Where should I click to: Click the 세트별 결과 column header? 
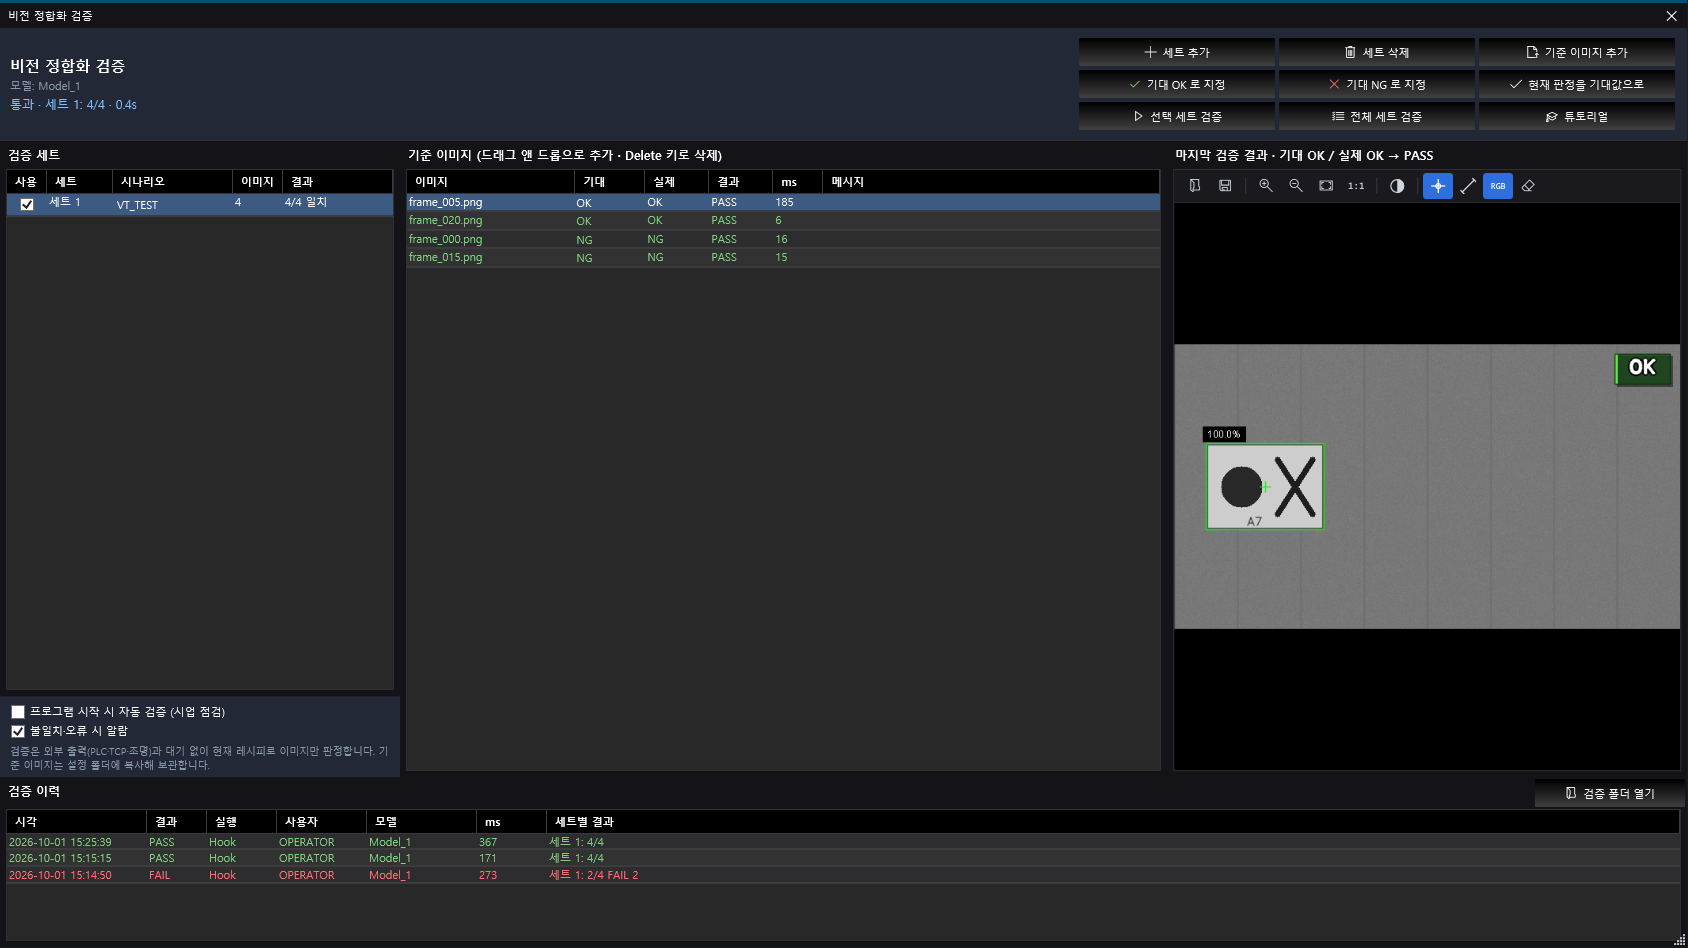[1113, 822]
